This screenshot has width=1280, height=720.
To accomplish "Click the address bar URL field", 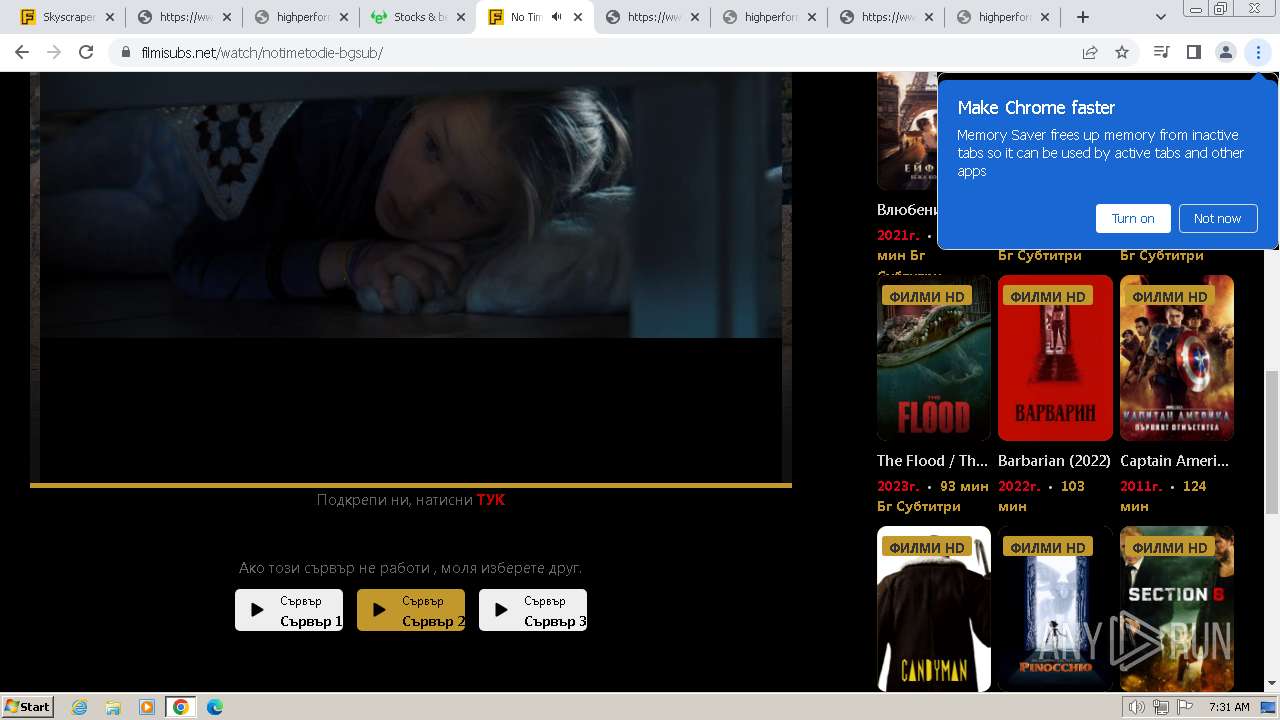I will [600, 52].
